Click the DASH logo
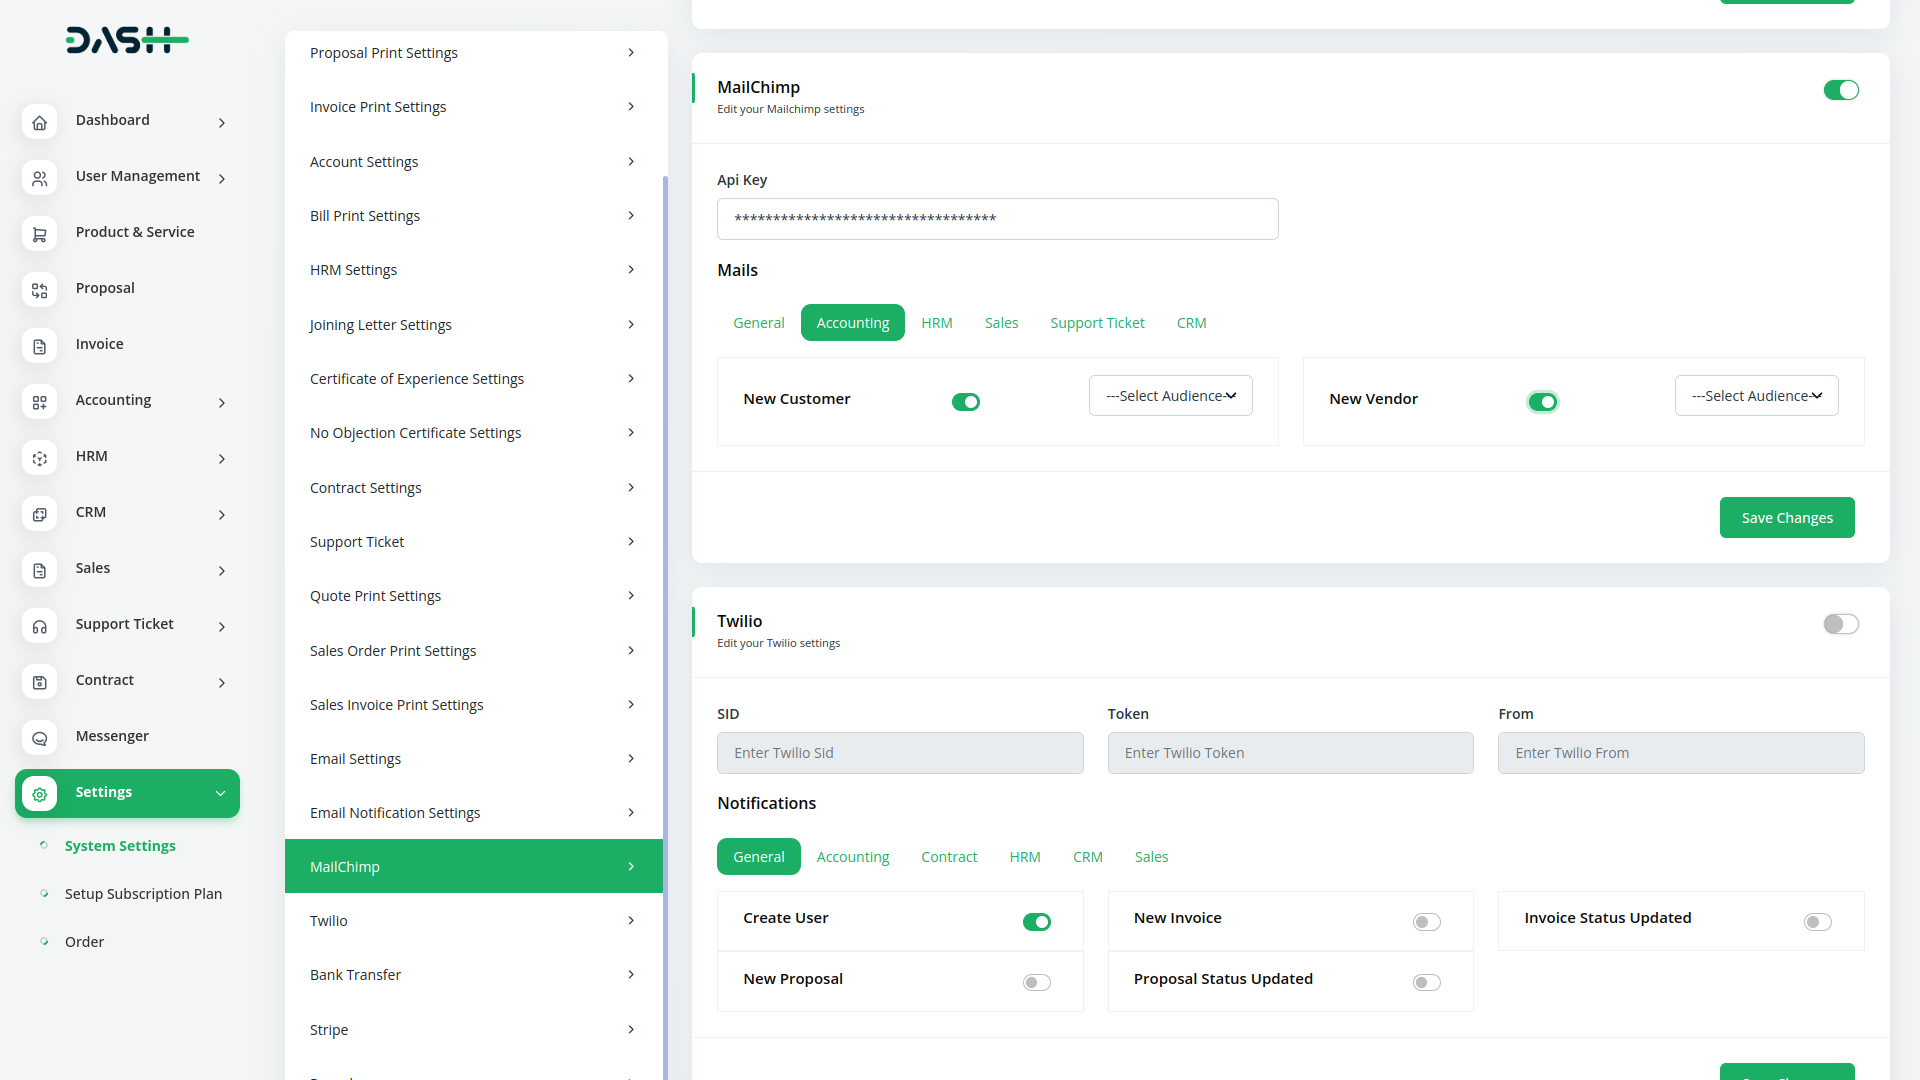 127,40
